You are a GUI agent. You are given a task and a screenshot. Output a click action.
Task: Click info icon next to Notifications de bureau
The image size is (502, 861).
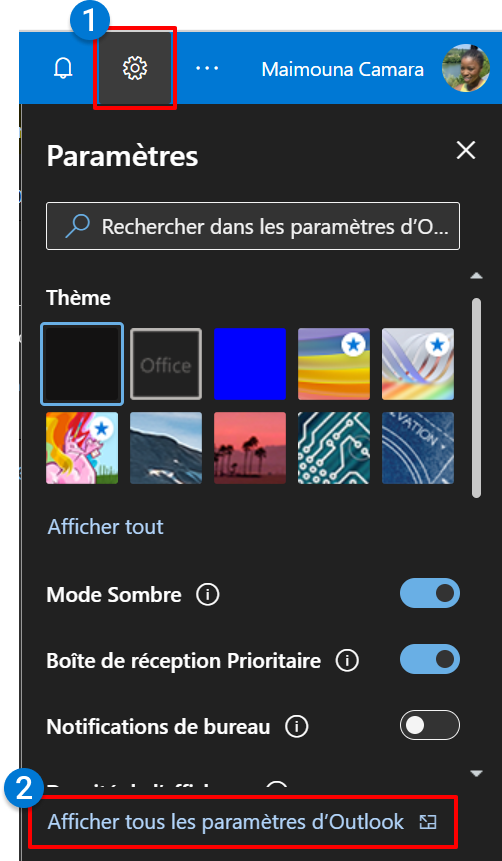297,726
